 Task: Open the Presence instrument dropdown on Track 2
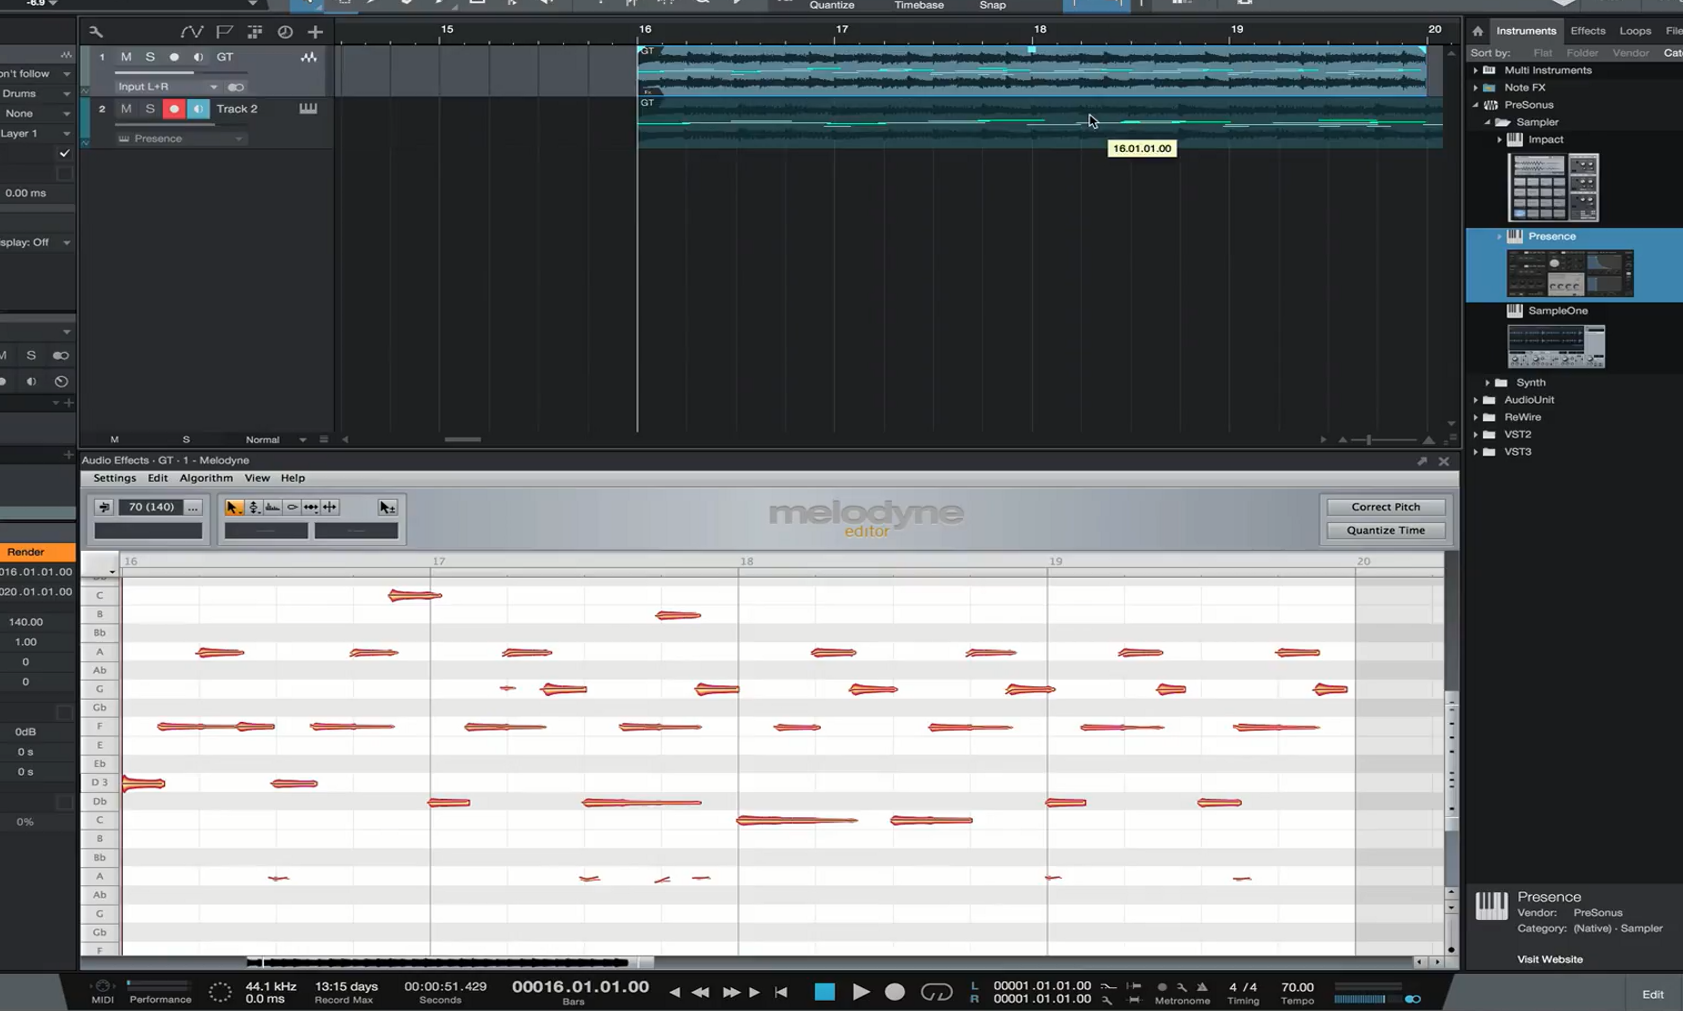(x=180, y=139)
